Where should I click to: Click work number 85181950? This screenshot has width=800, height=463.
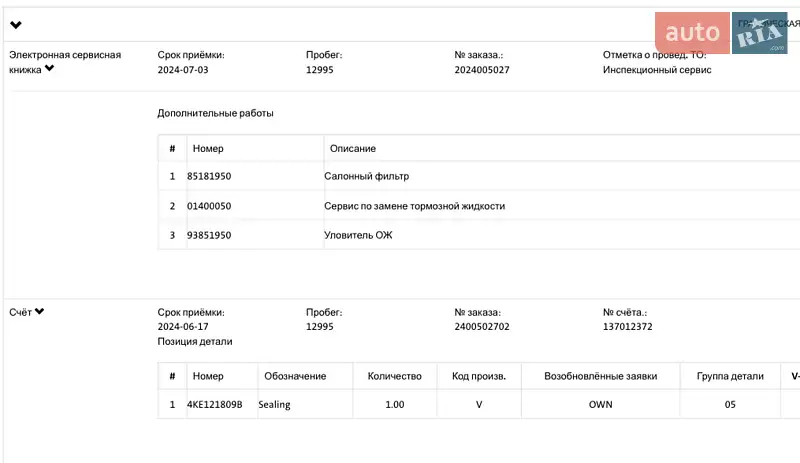[x=209, y=177]
